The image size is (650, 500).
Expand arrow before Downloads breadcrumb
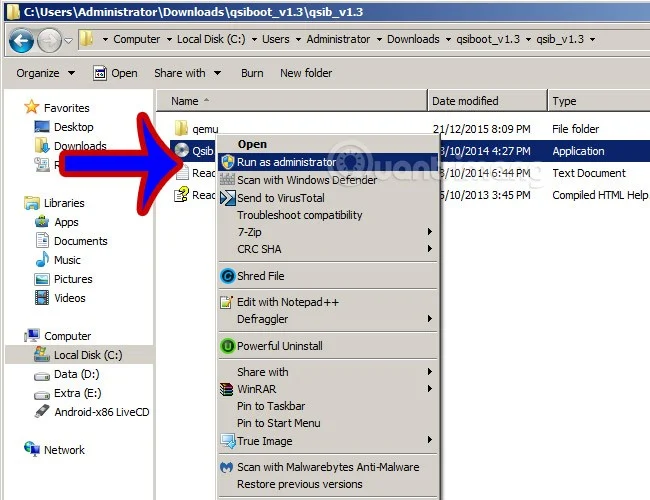click(x=379, y=39)
